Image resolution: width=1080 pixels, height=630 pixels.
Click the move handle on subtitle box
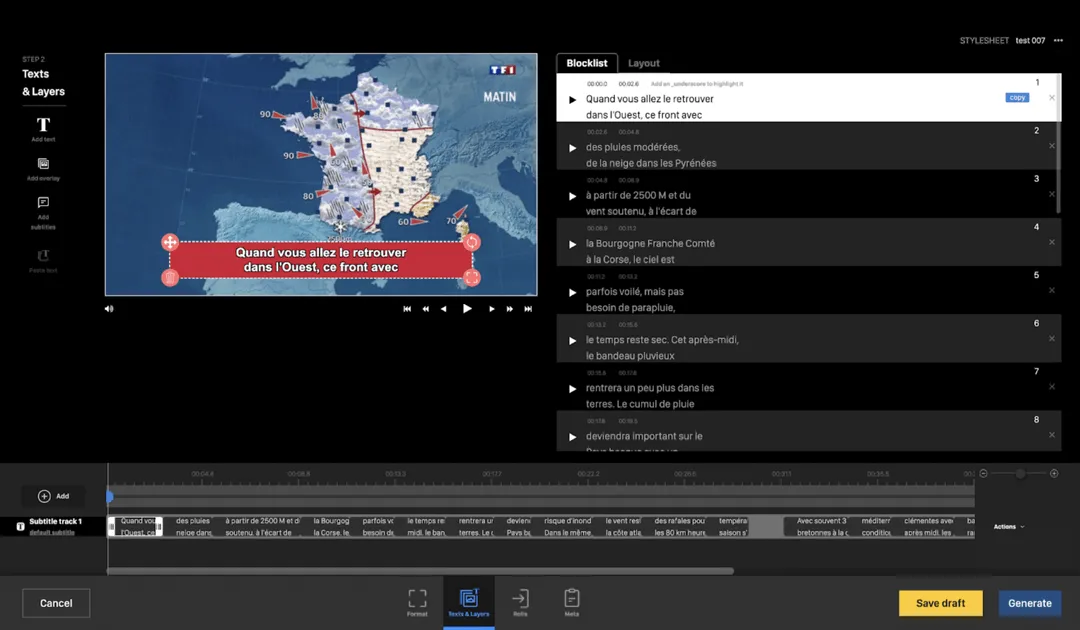pos(170,242)
